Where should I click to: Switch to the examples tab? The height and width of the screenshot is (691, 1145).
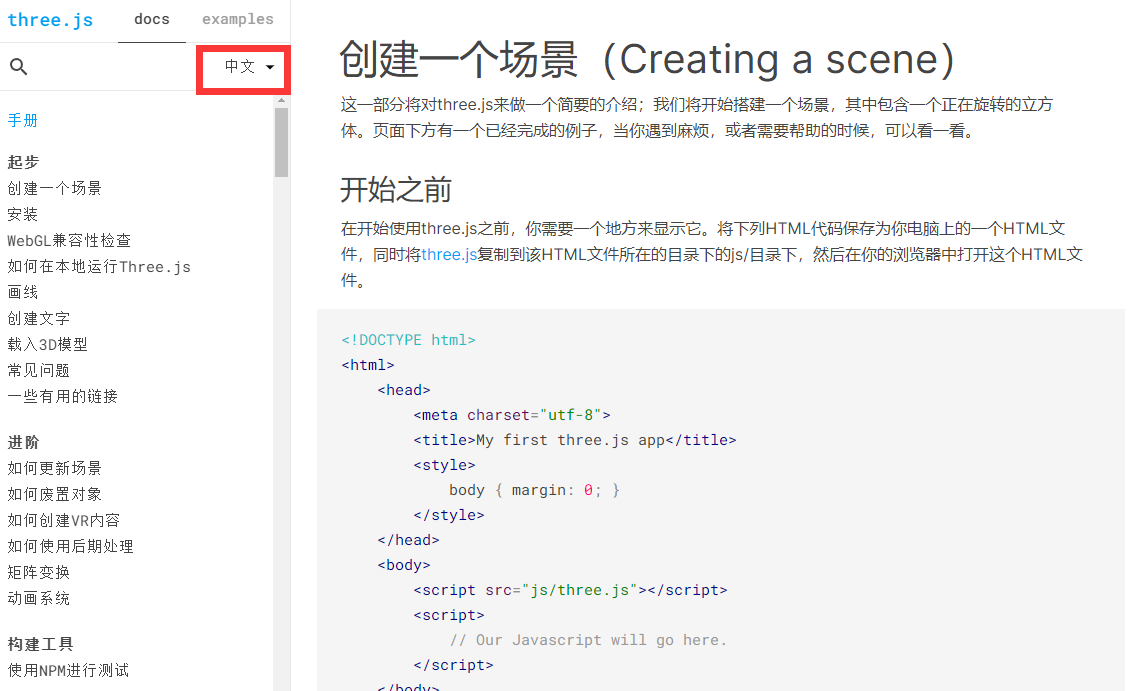[x=237, y=19]
